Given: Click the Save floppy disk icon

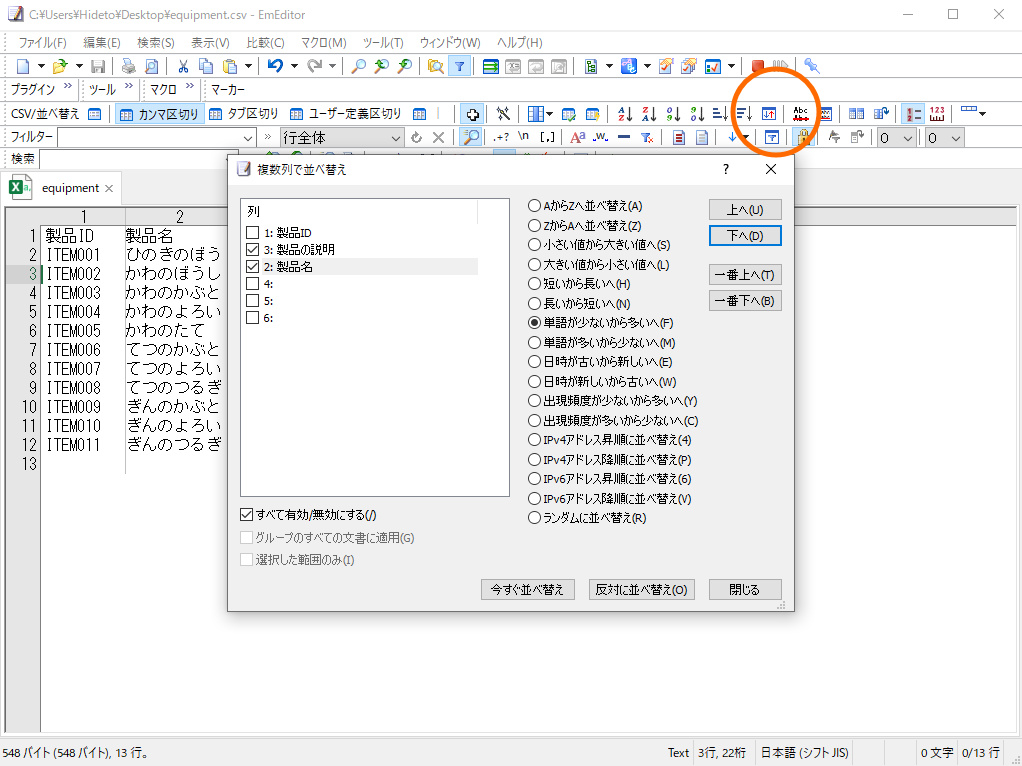Looking at the screenshot, I should [x=98, y=66].
